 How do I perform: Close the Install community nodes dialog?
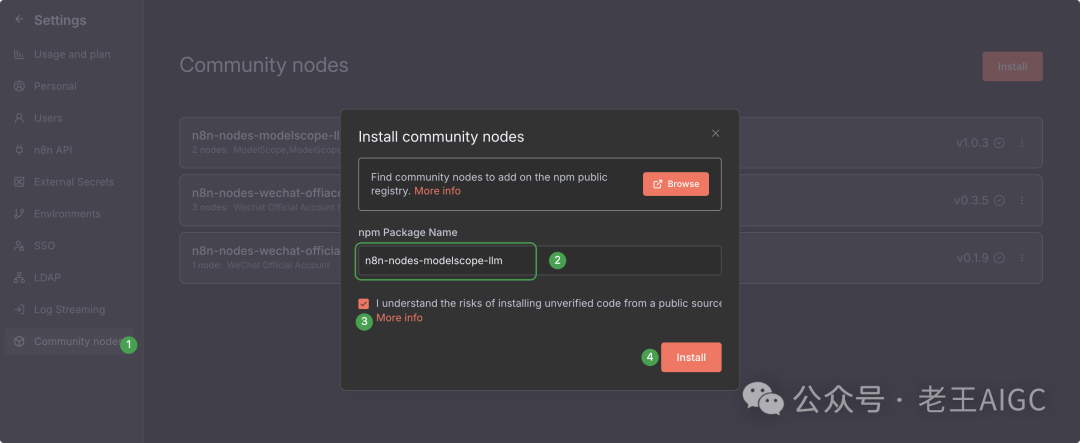[x=715, y=133]
